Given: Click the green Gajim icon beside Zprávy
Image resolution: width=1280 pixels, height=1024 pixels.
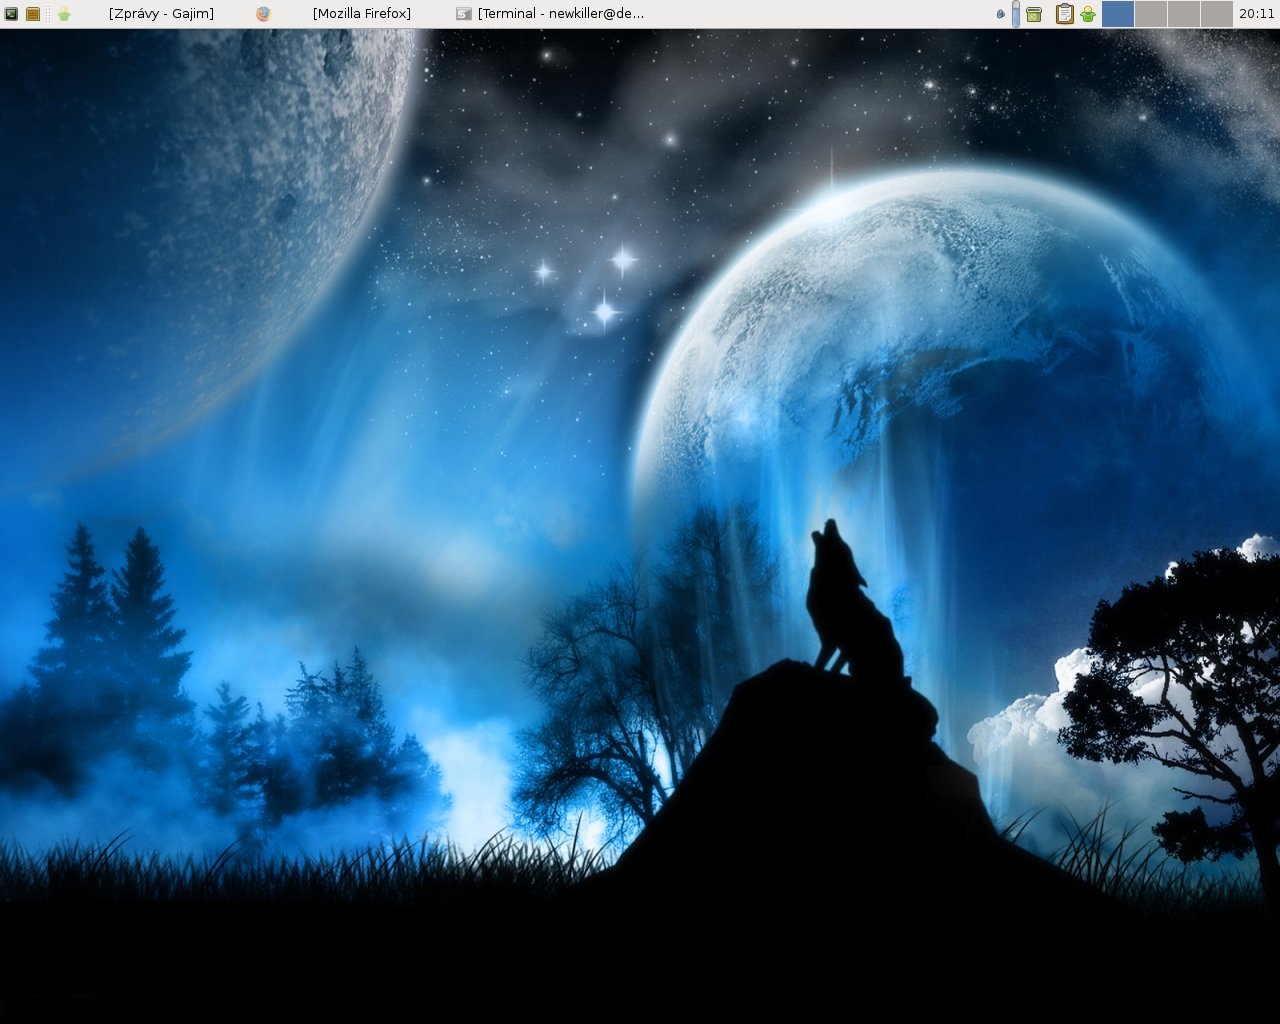Looking at the screenshot, I should point(64,14).
